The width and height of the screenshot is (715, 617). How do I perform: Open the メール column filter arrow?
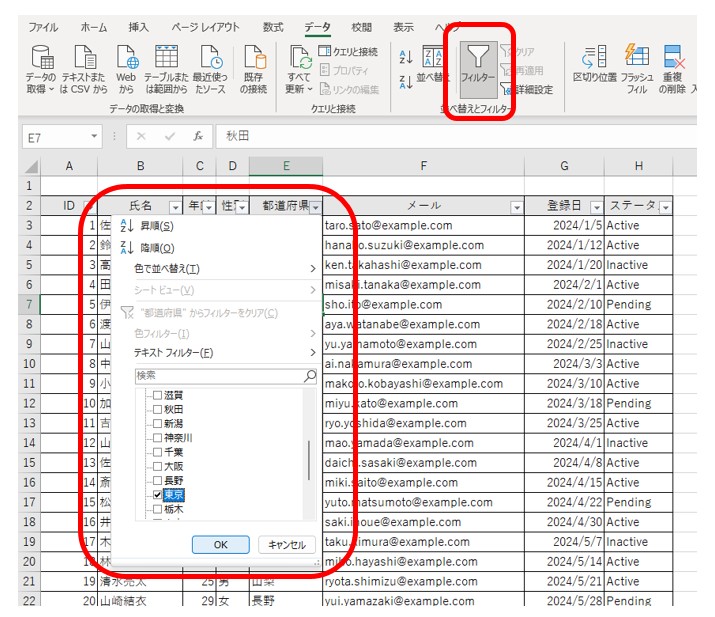(517, 207)
